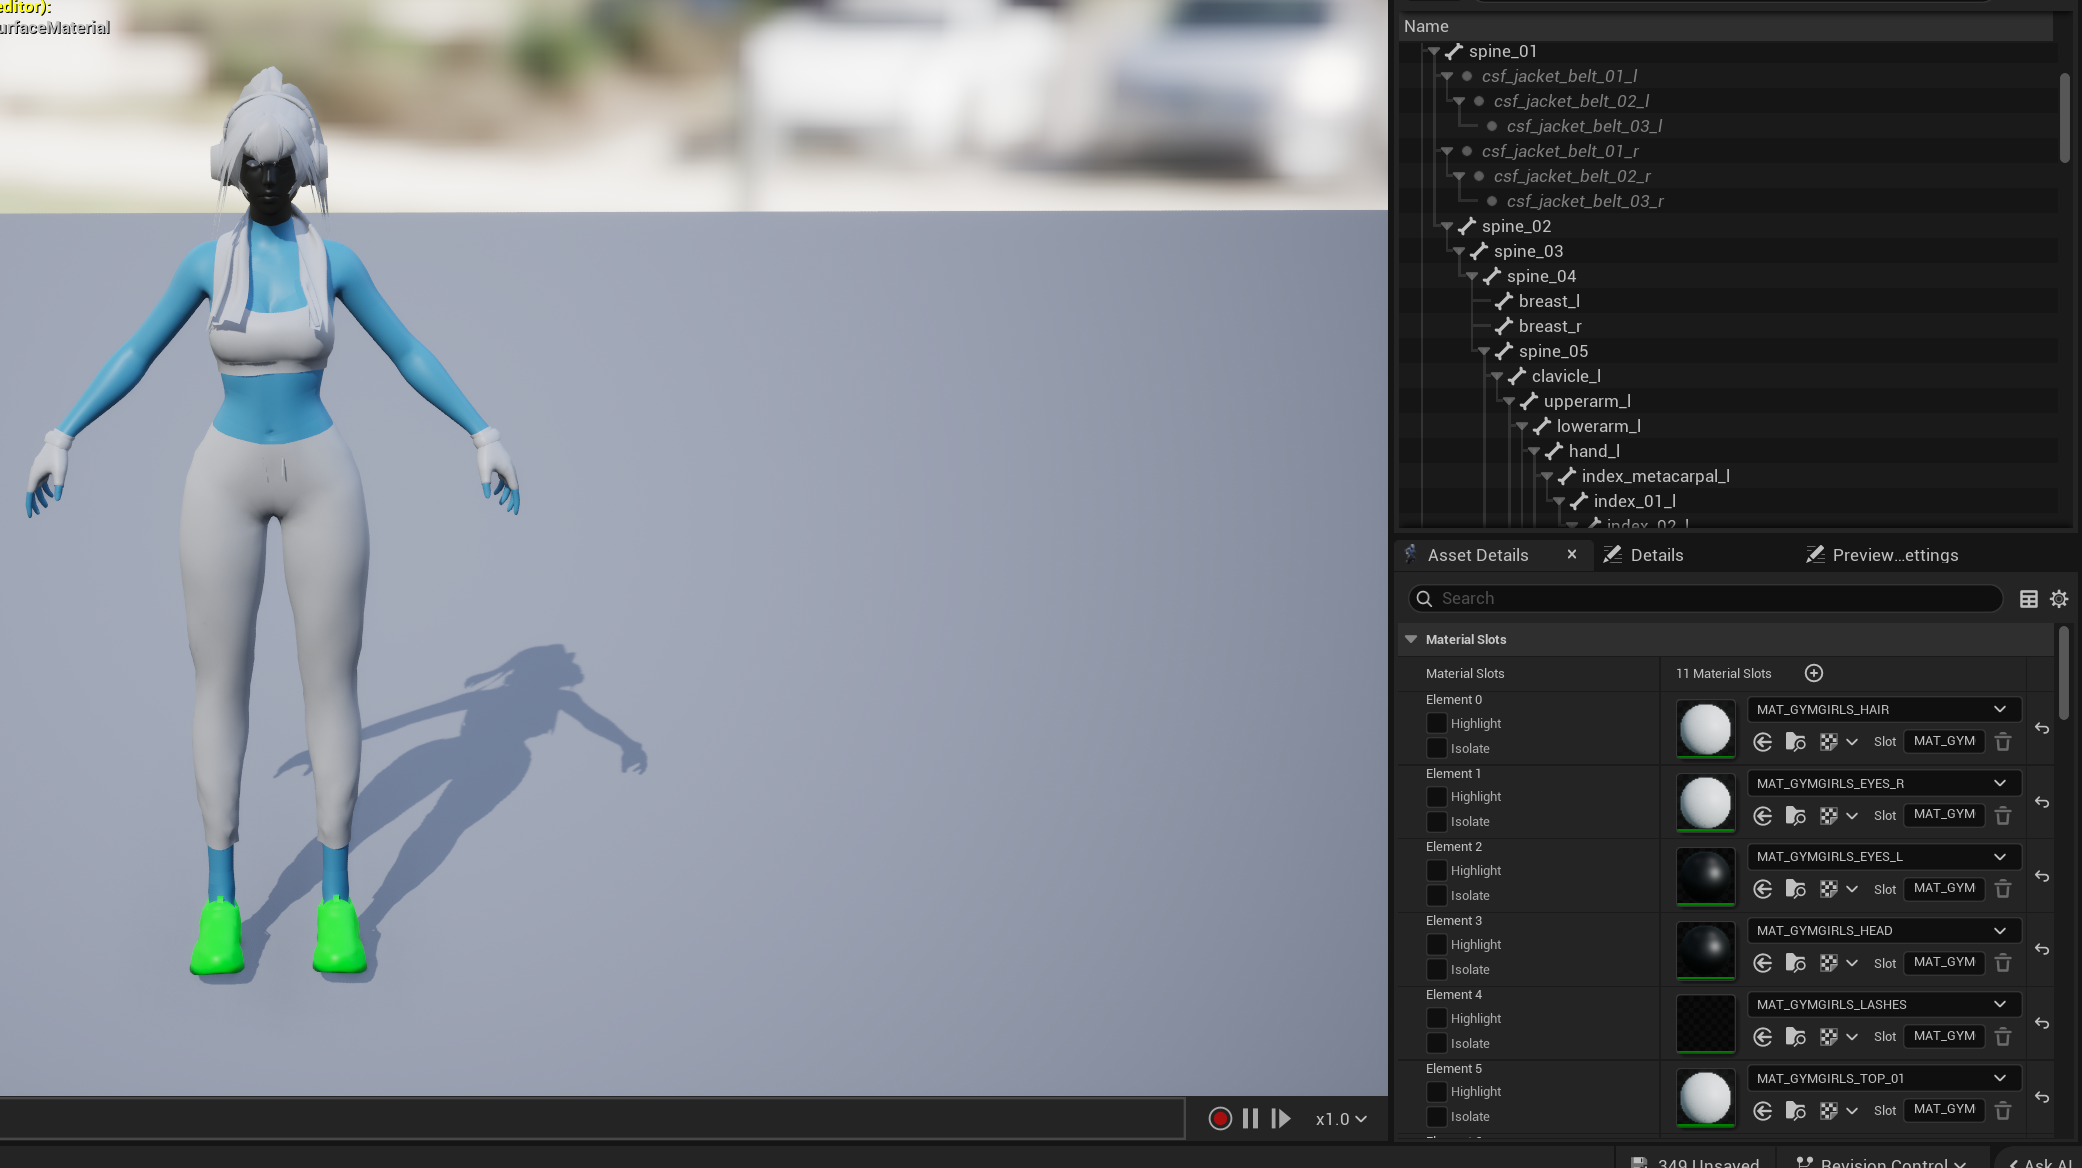Toggle Highlight checkbox for Element 4
The image size is (2082, 1168).
pyautogui.click(x=1437, y=1018)
